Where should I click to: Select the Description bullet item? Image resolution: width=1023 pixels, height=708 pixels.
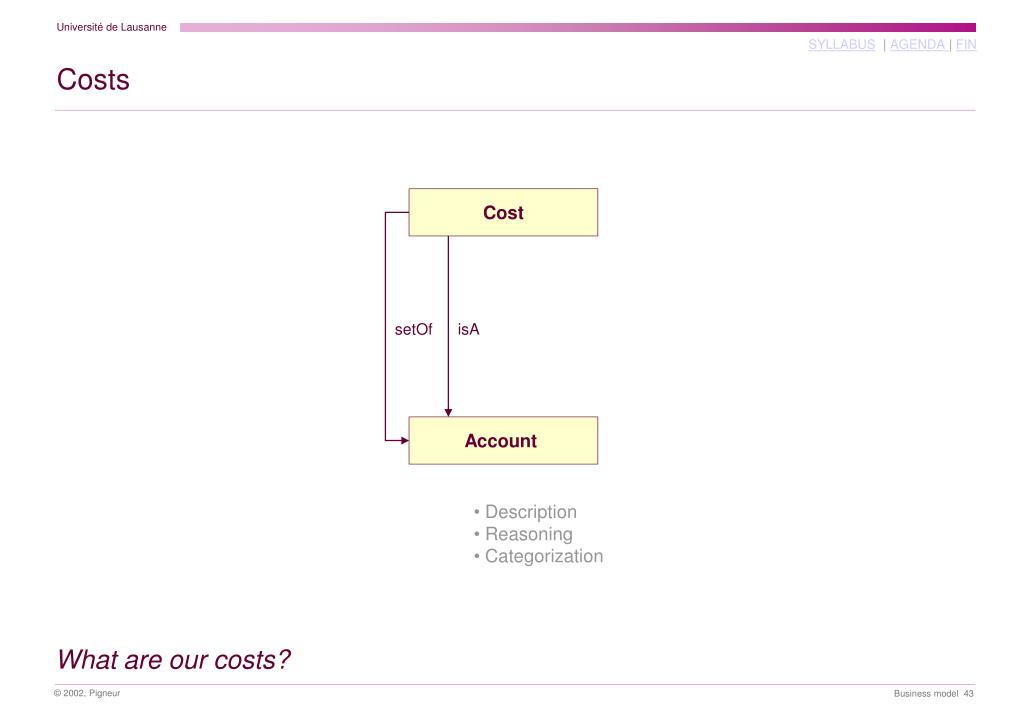525,512
